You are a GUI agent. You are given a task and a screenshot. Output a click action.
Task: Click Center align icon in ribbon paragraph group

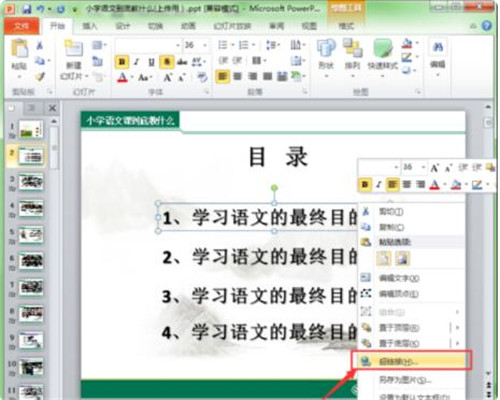coord(237,77)
